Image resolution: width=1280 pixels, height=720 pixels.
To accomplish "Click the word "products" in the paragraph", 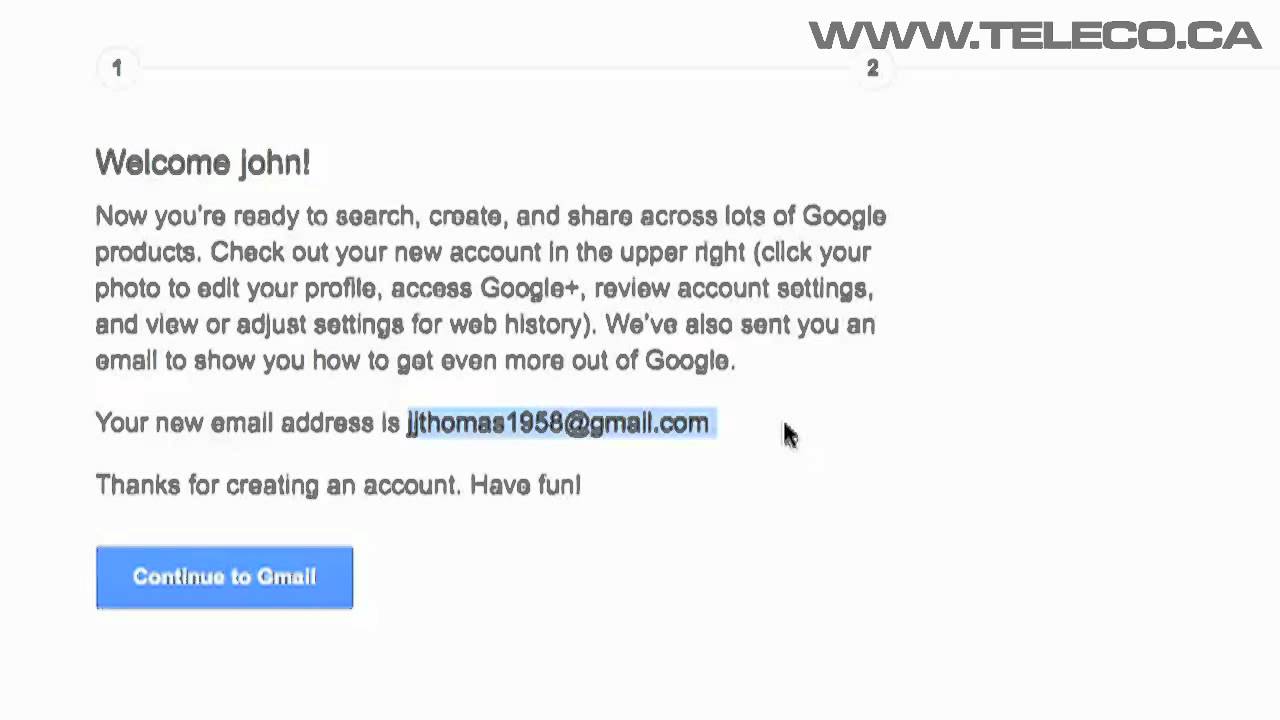I will tap(145, 252).
